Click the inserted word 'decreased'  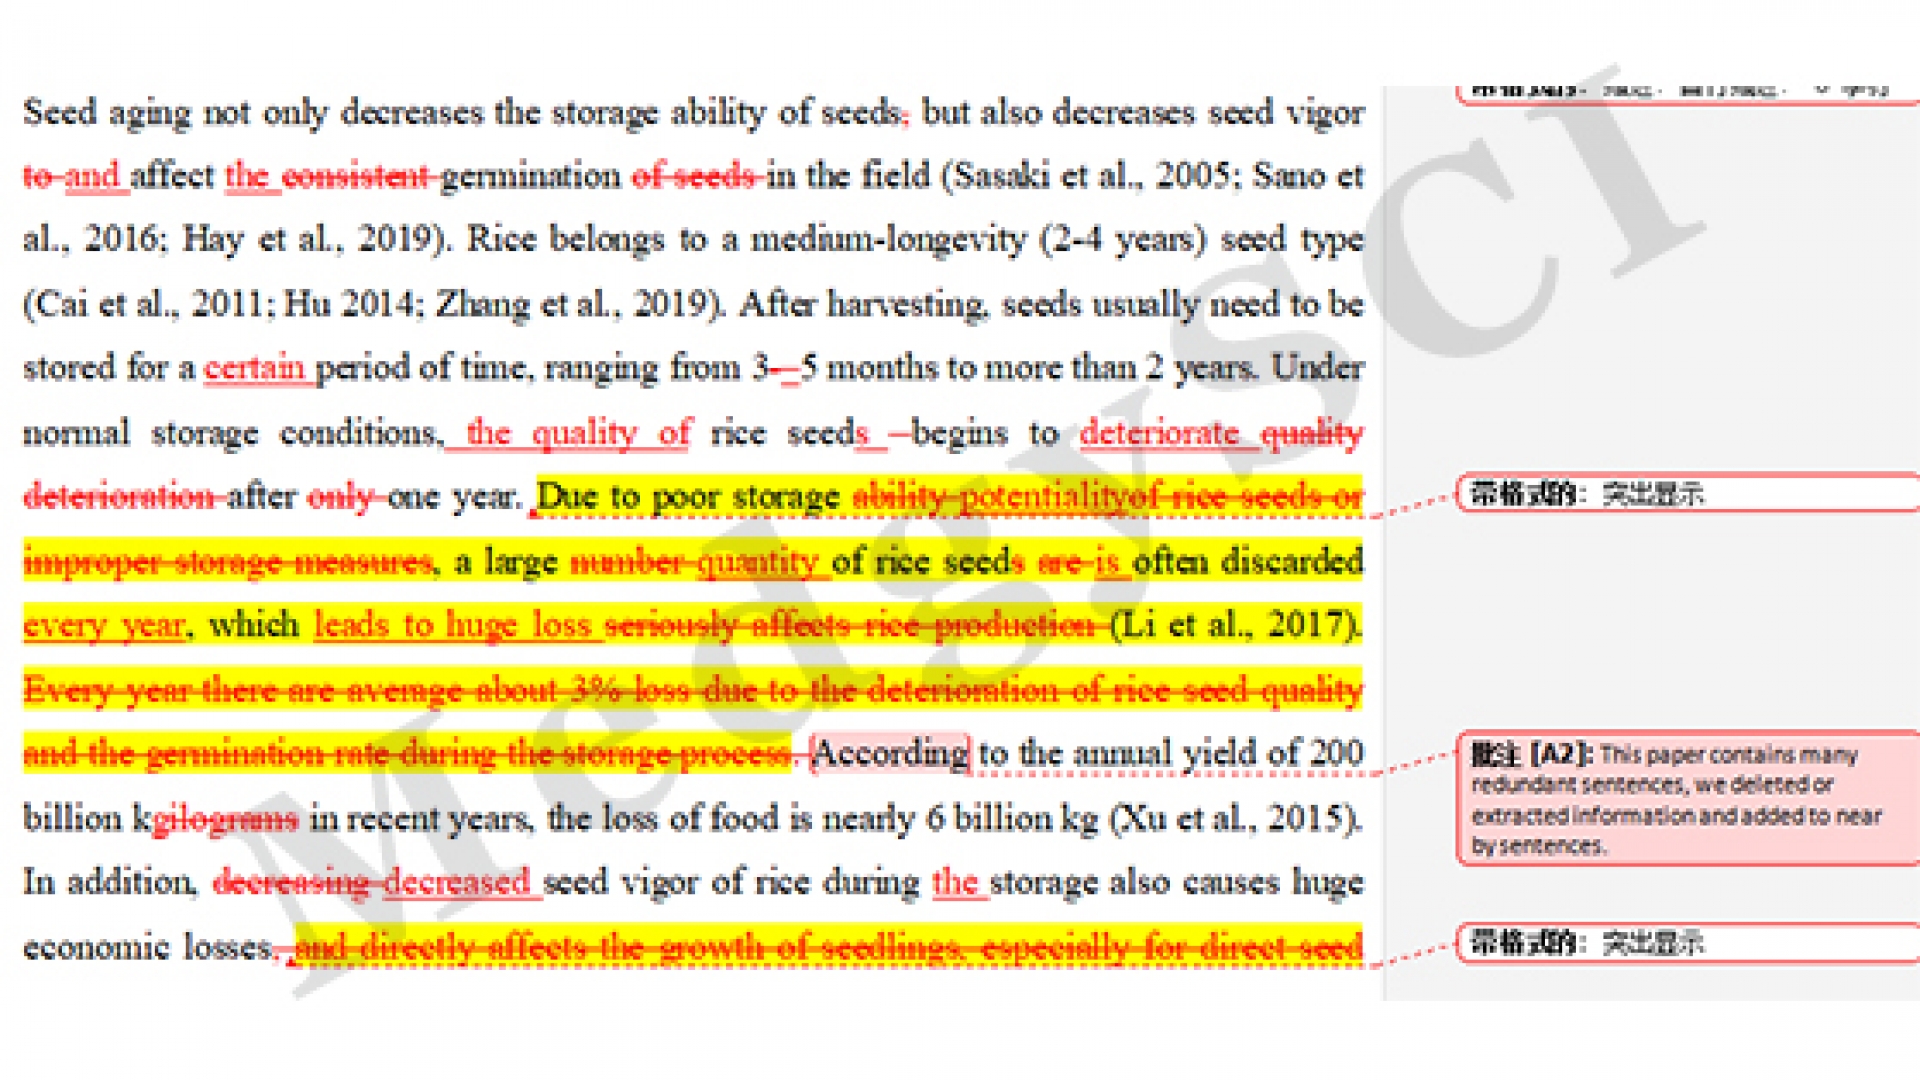tap(457, 883)
